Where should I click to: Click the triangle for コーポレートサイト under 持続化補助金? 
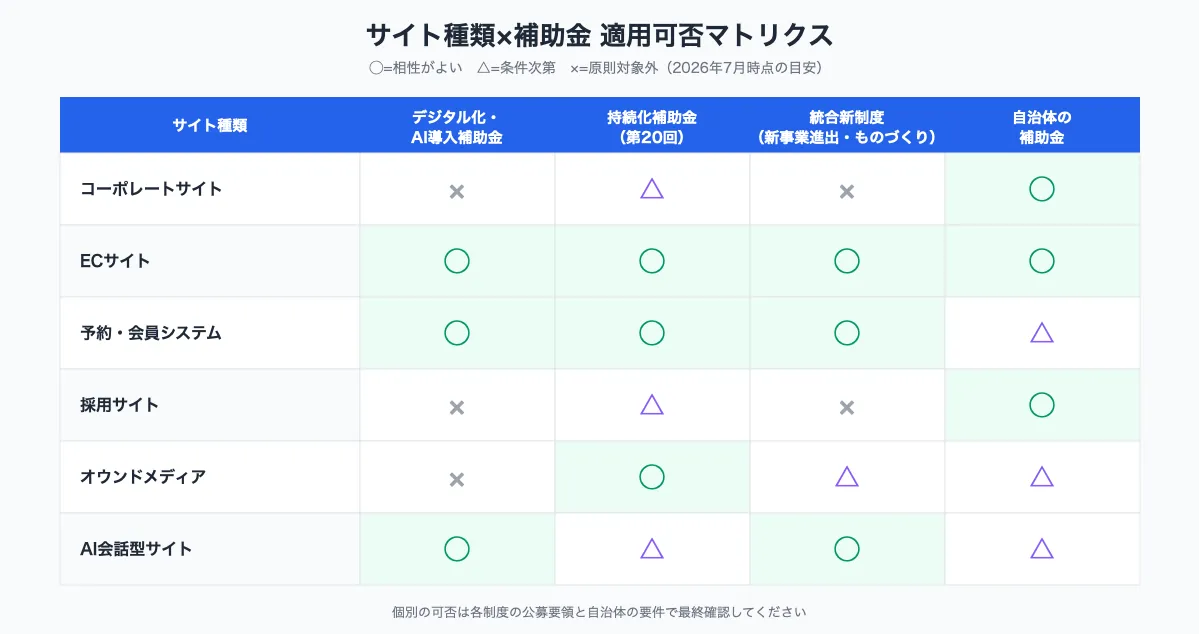coord(651,189)
